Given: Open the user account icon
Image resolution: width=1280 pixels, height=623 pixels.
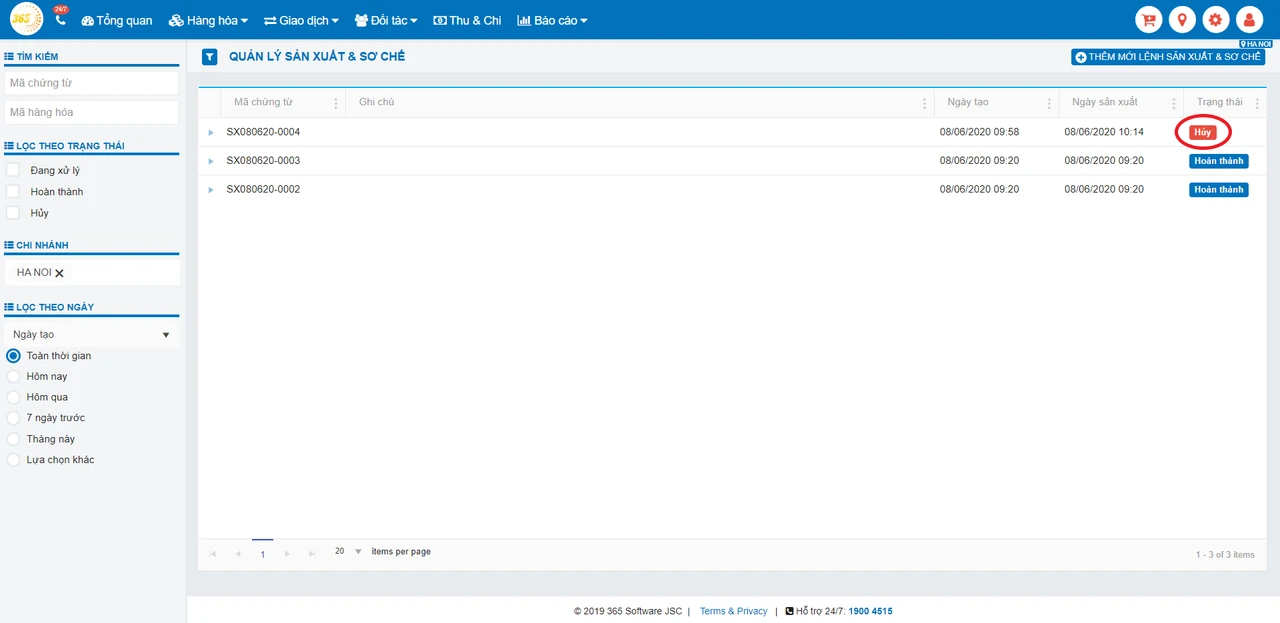Looking at the screenshot, I should pos(1249,19).
